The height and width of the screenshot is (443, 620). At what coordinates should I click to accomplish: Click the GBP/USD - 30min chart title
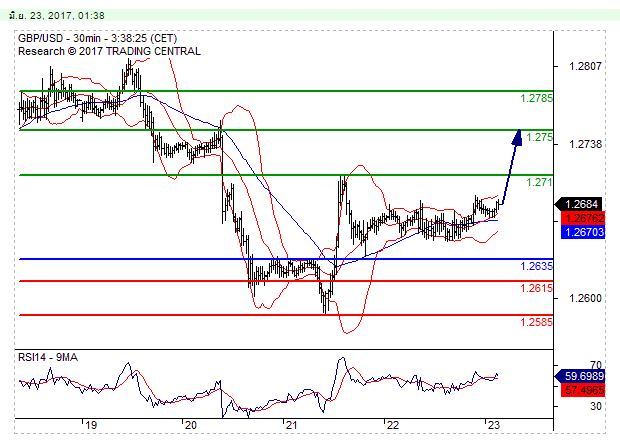coord(97,38)
